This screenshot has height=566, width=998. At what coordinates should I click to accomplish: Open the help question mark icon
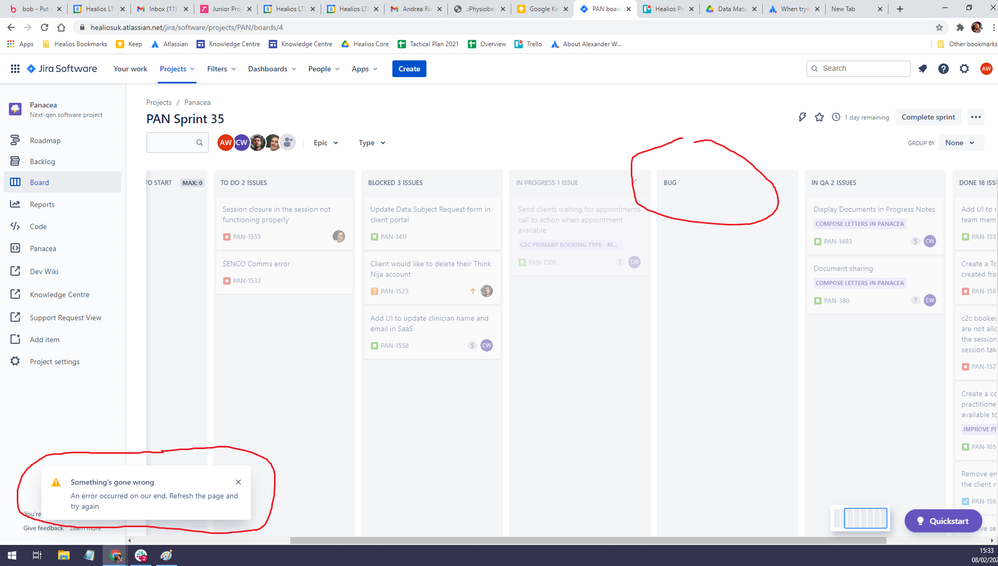coord(943,69)
